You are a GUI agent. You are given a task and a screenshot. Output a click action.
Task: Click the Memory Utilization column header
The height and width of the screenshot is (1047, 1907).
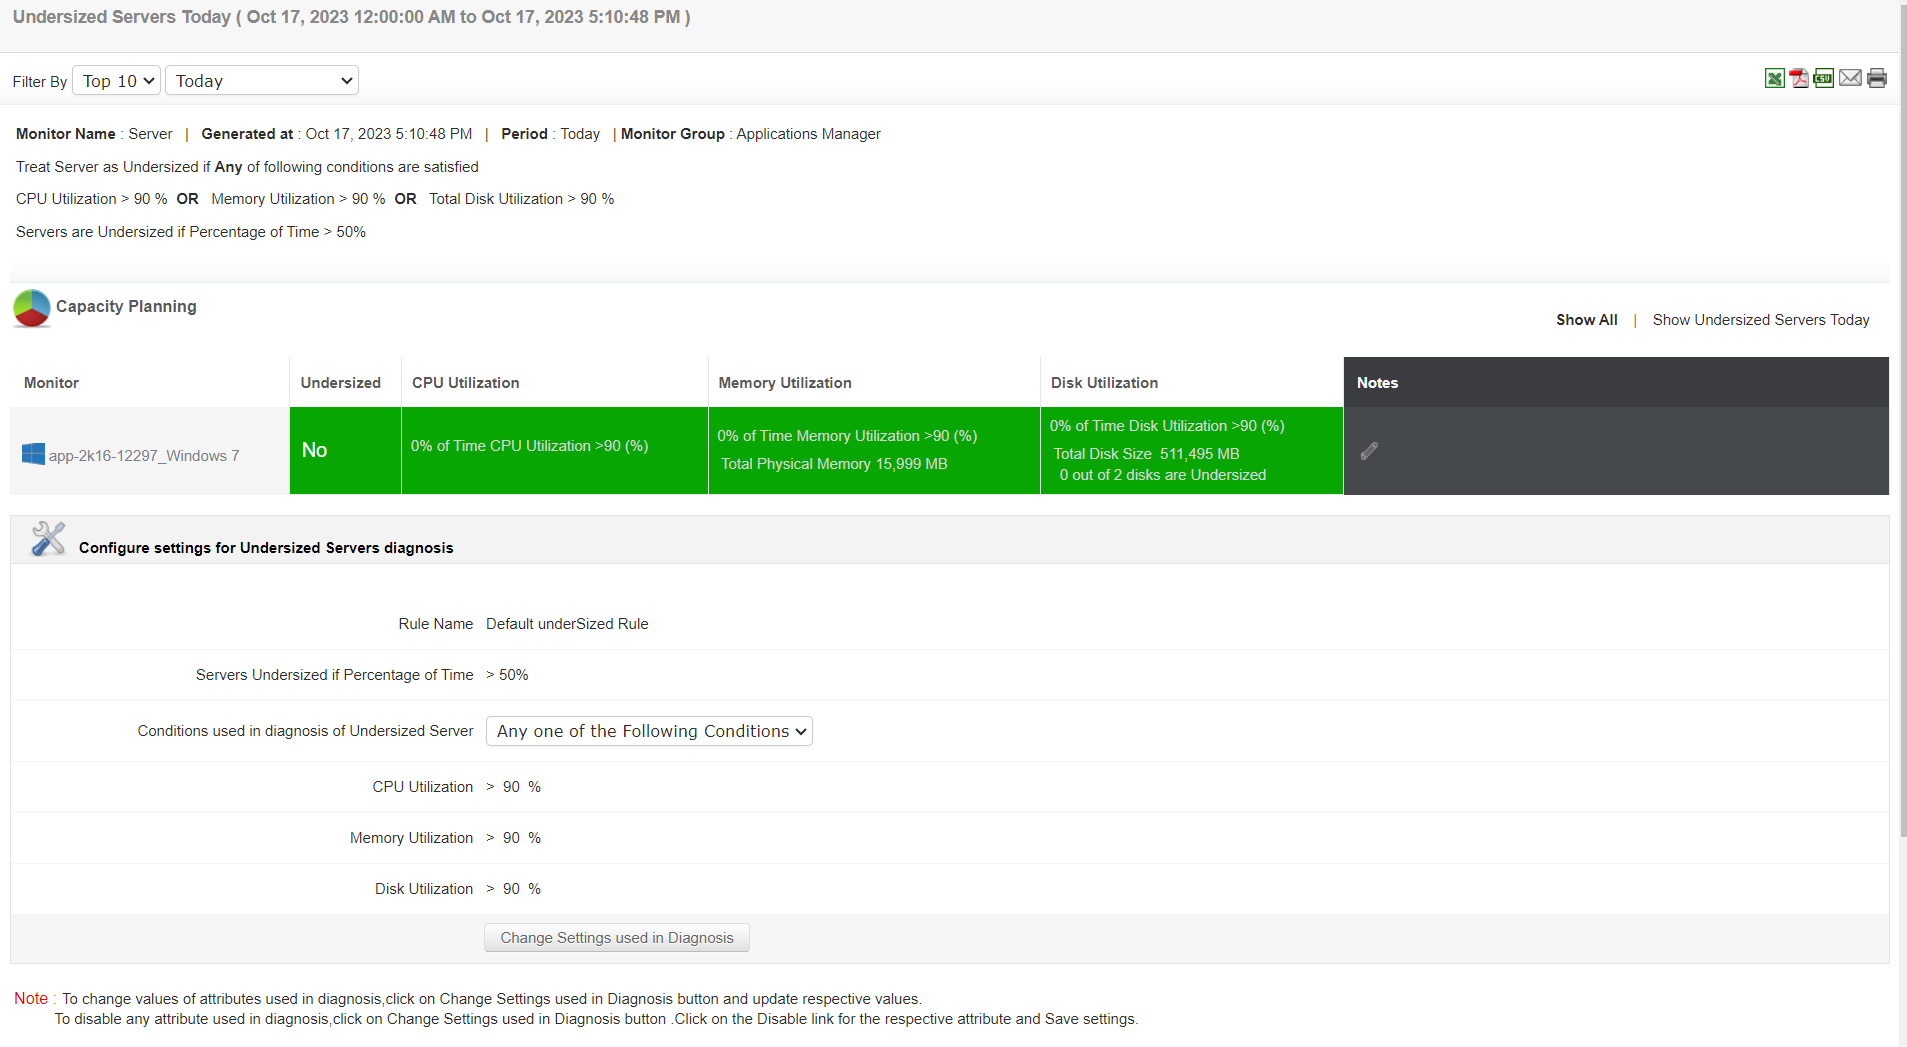[784, 383]
